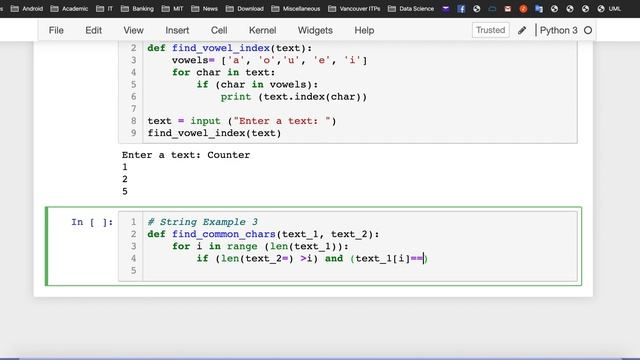Click line number 4 in active cell gutter
The width and height of the screenshot is (640, 360).
[x=133, y=258]
